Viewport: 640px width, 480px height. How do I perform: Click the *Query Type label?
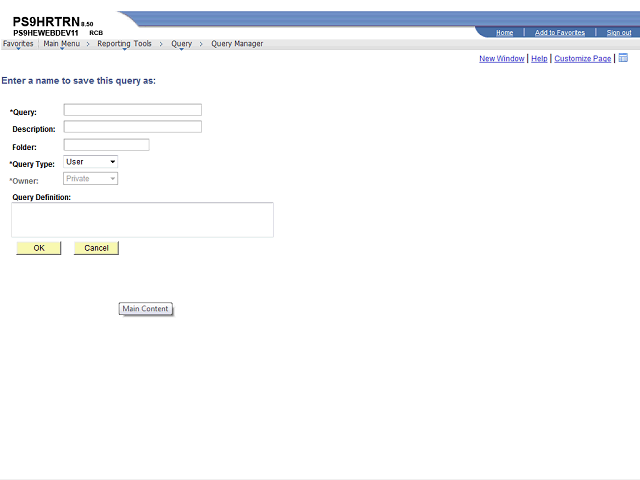[32, 164]
